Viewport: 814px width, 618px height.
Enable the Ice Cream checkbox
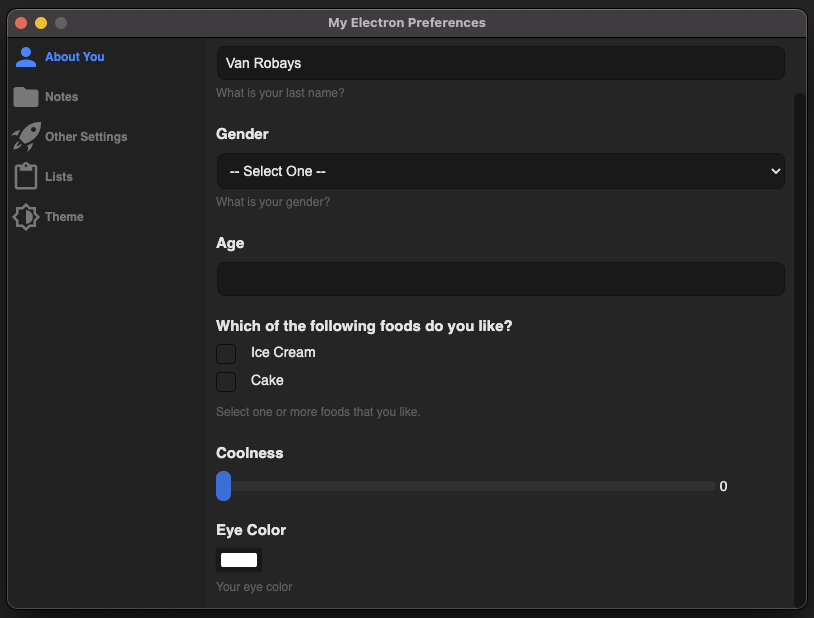(226, 353)
